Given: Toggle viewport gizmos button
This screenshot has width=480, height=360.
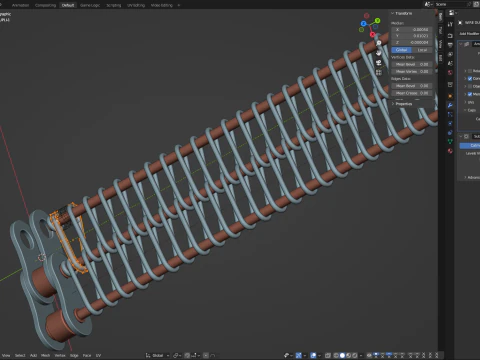Looking at the screenshot, I should 299,355.
